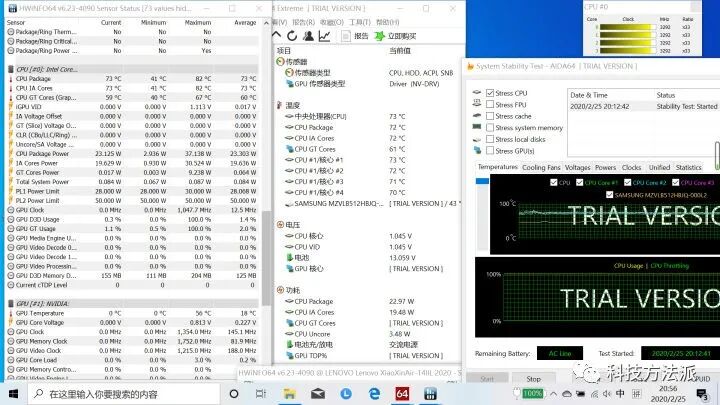
Task: Switch to the Statistics tab
Action: point(688,168)
